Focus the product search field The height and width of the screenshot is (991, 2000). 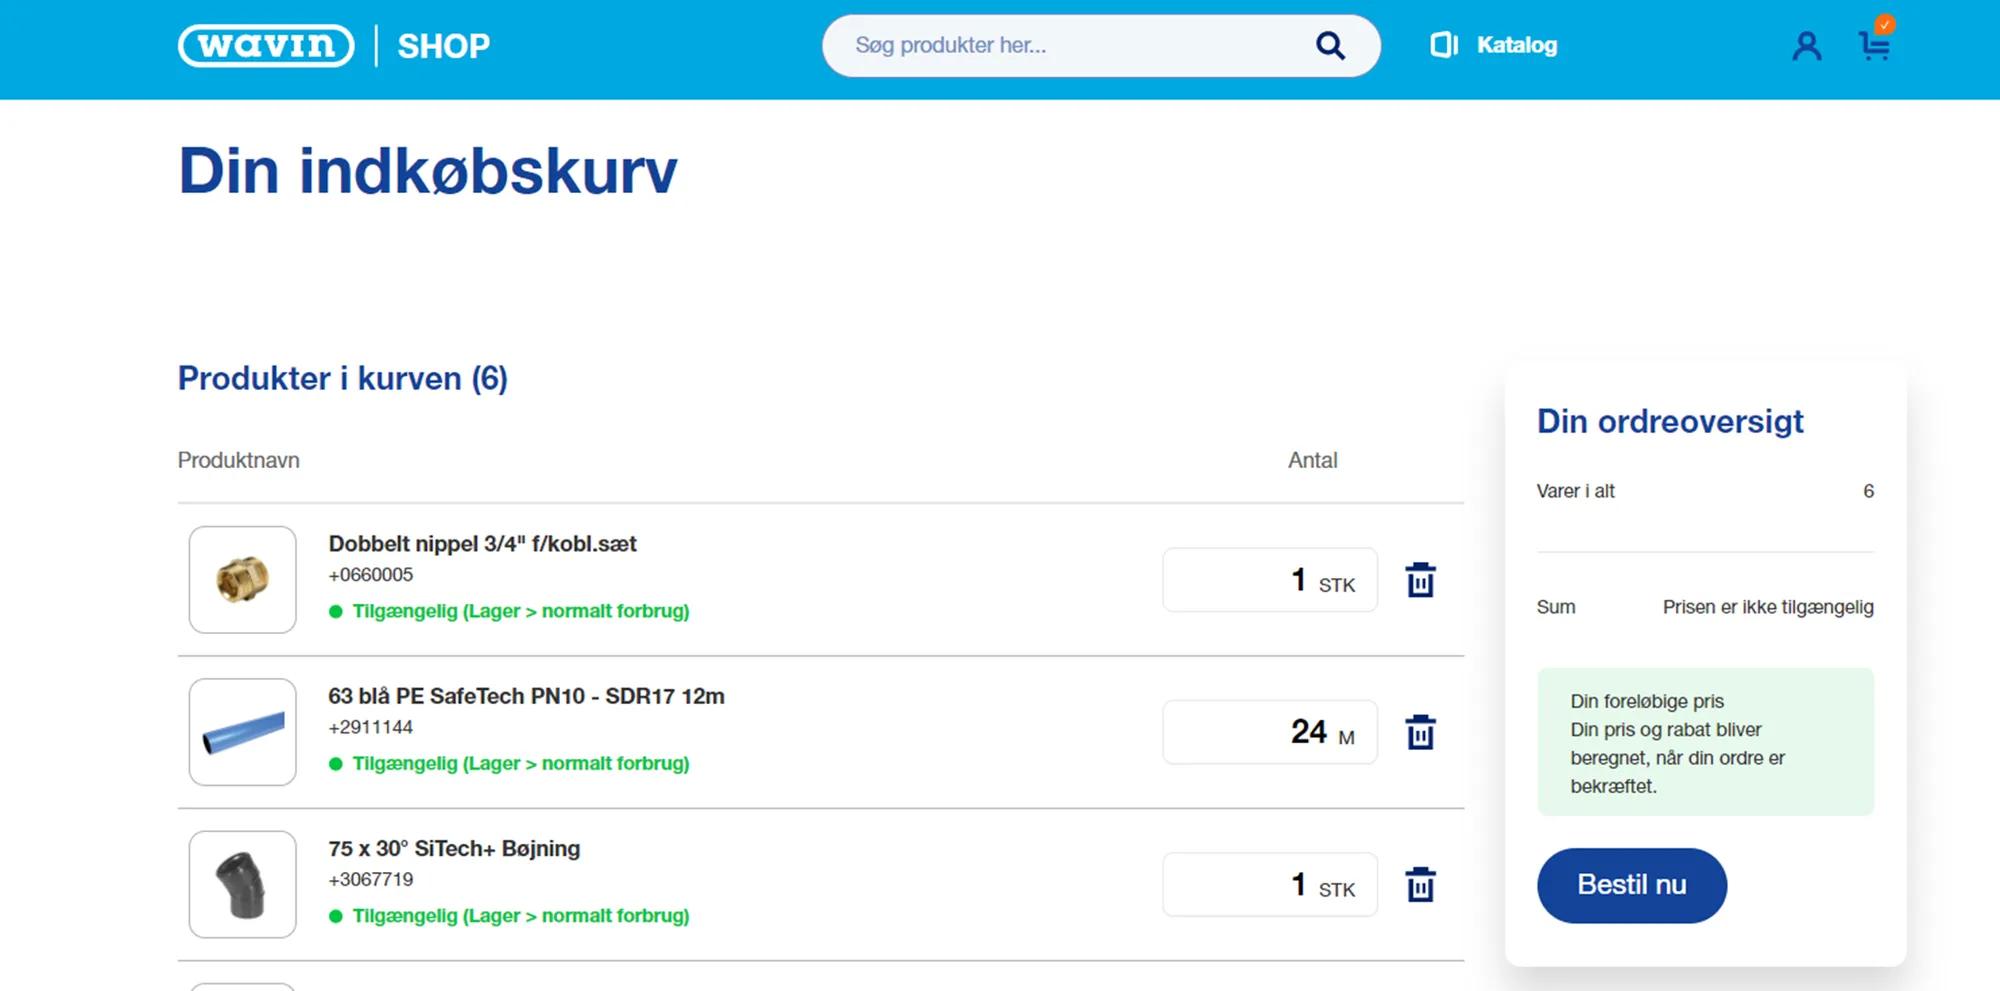(1101, 45)
